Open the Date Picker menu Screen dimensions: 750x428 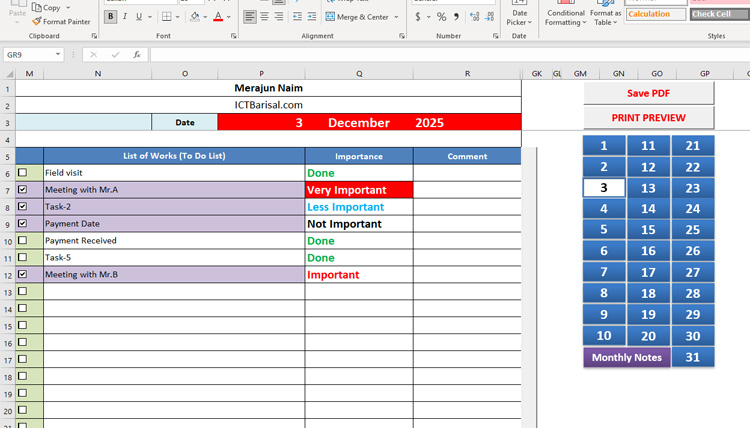518,15
